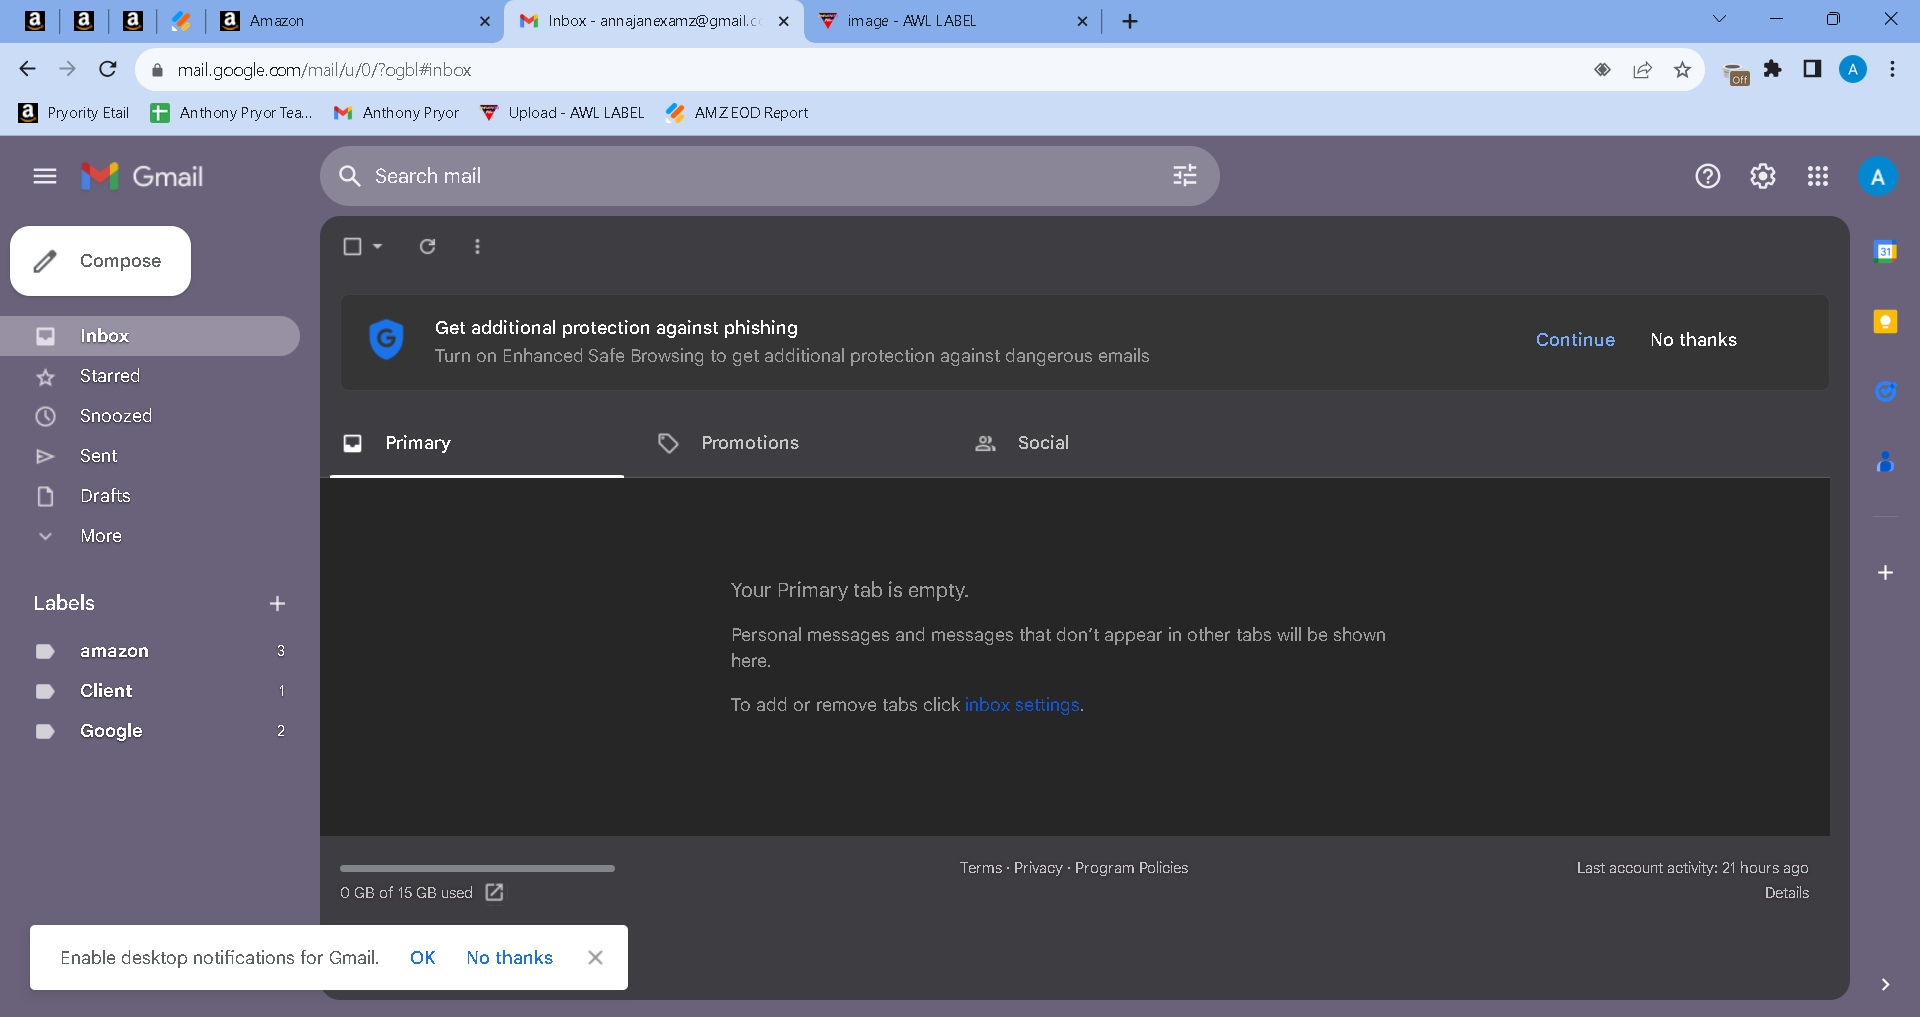1920x1017 pixels.
Task: Open Upload - AWL LABEL bookmark
Action: (x=562, y=113)
